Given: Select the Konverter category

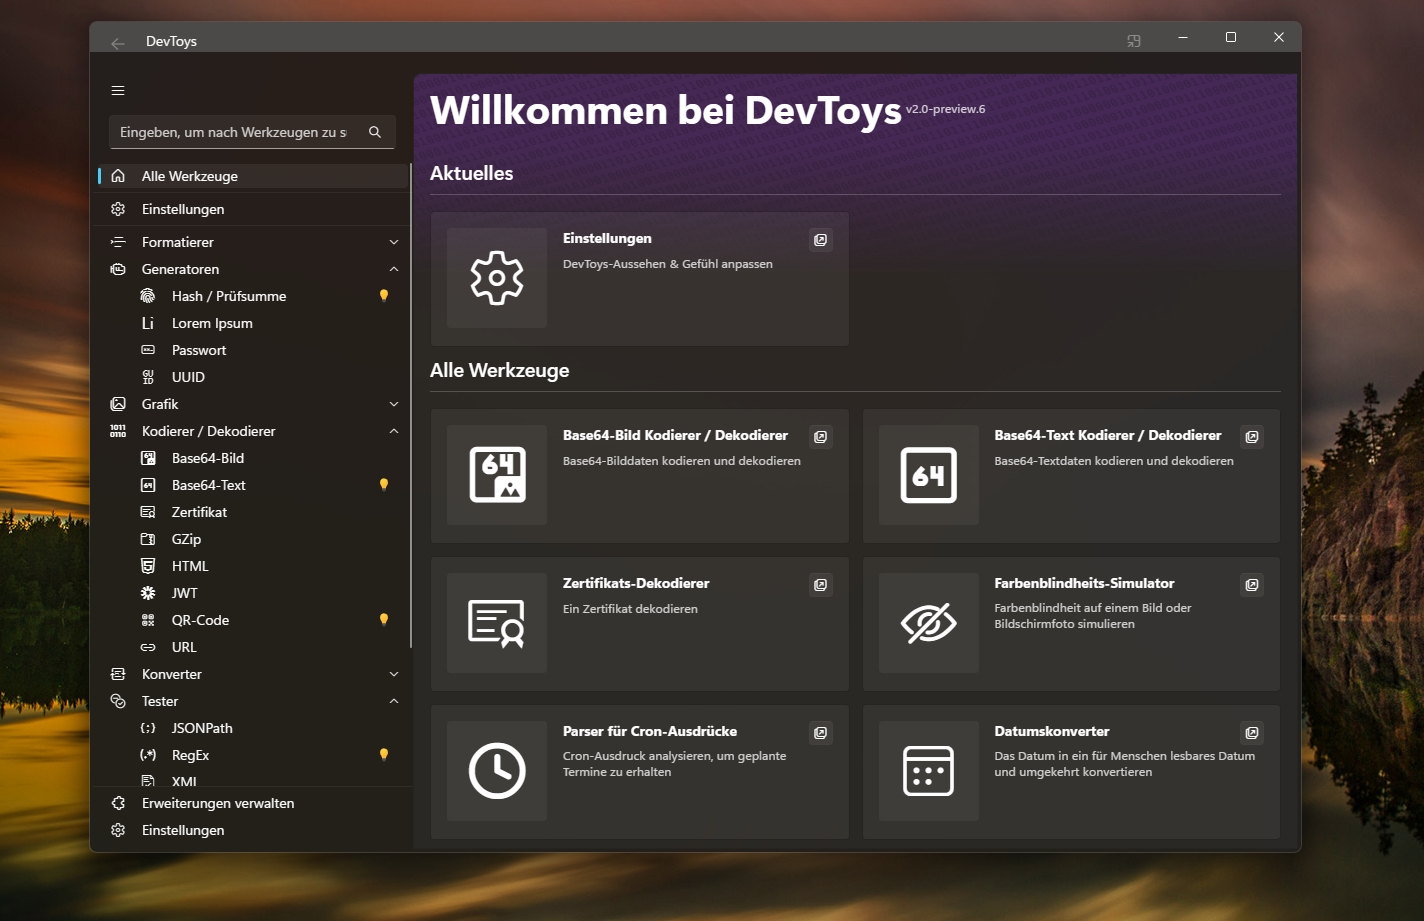Looking at the screenshot, I should (x=254, y=674).
